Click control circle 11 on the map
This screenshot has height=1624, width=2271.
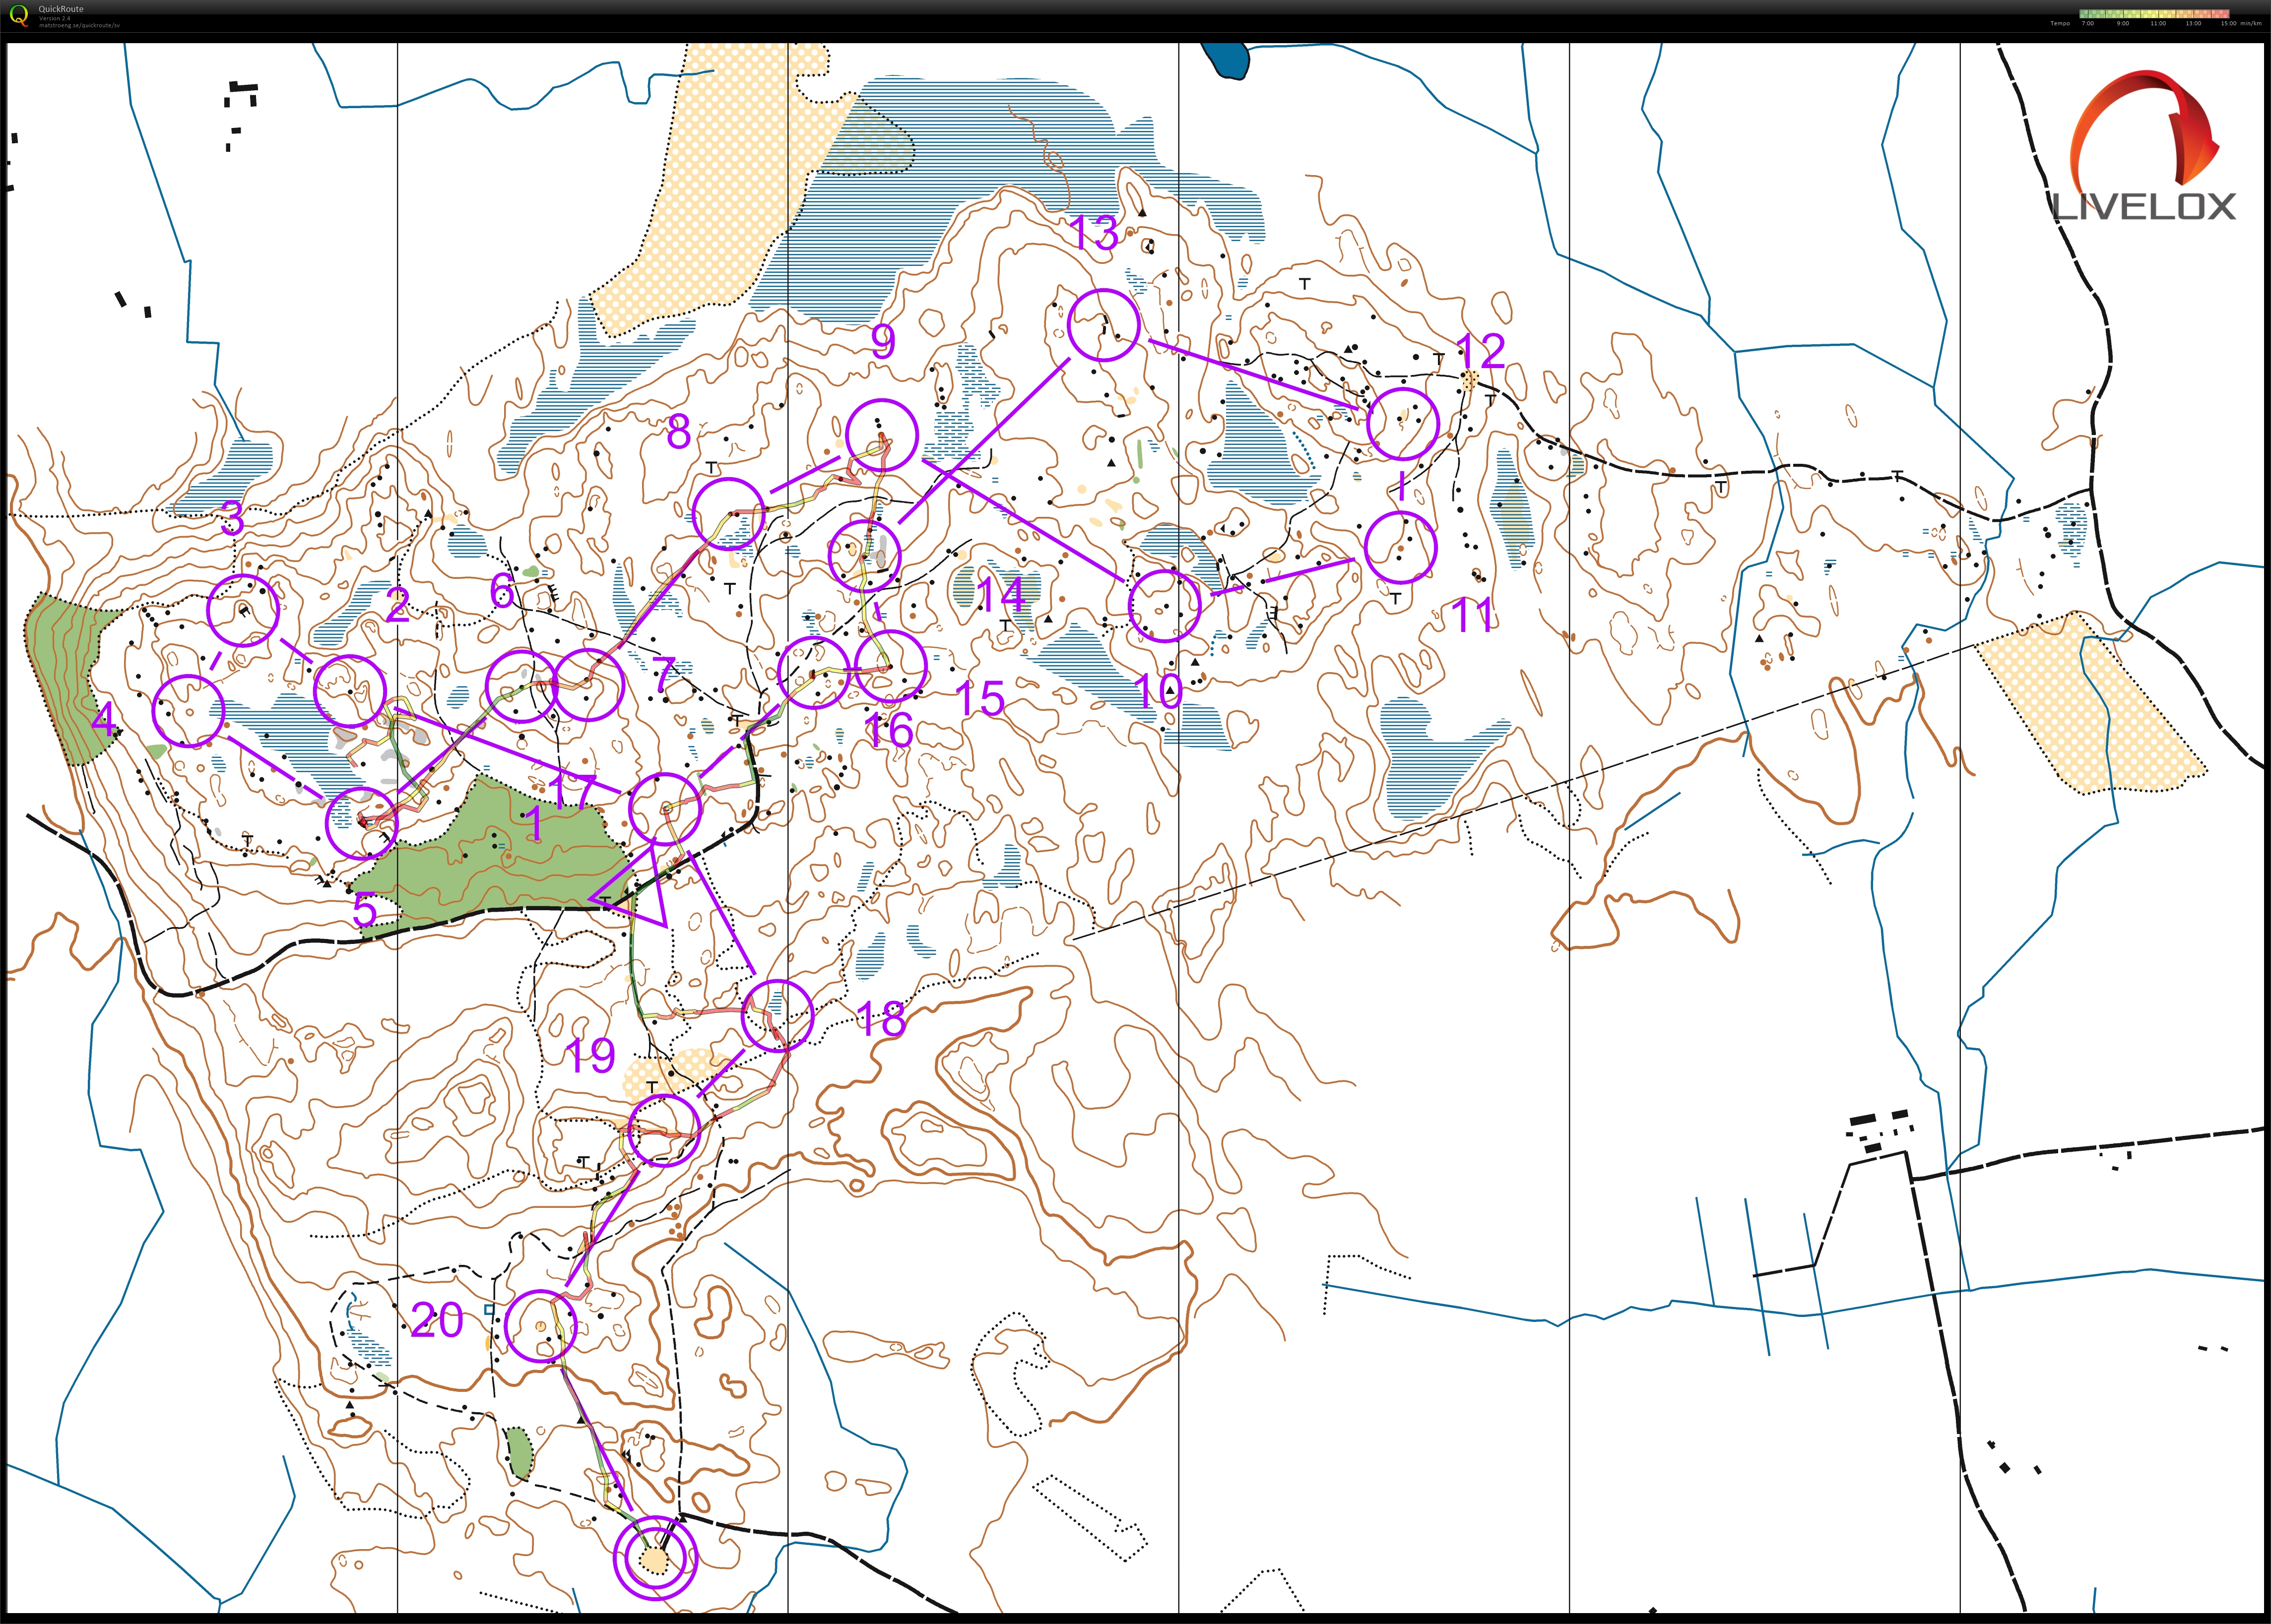1400,547
